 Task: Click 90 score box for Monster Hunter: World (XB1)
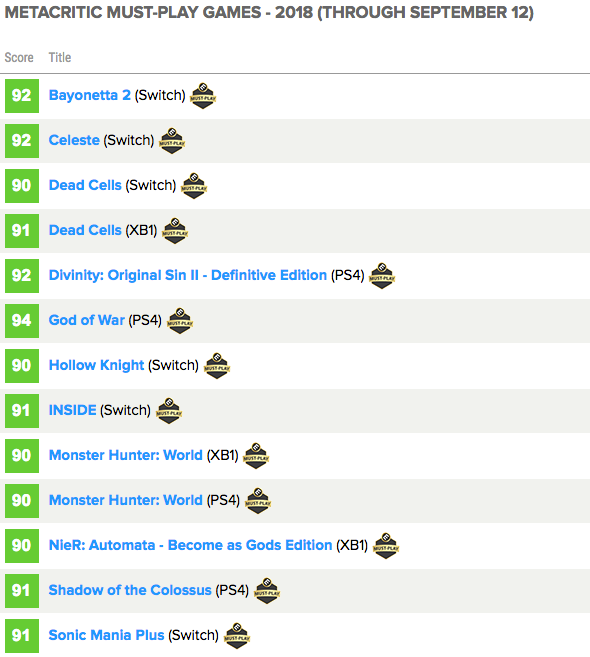22,456
